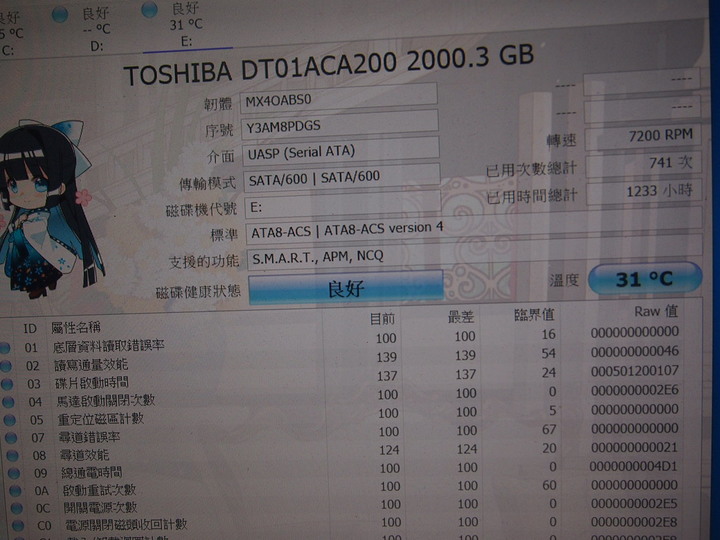Click the power on count 741 次 field

click(x=644, y=163)
